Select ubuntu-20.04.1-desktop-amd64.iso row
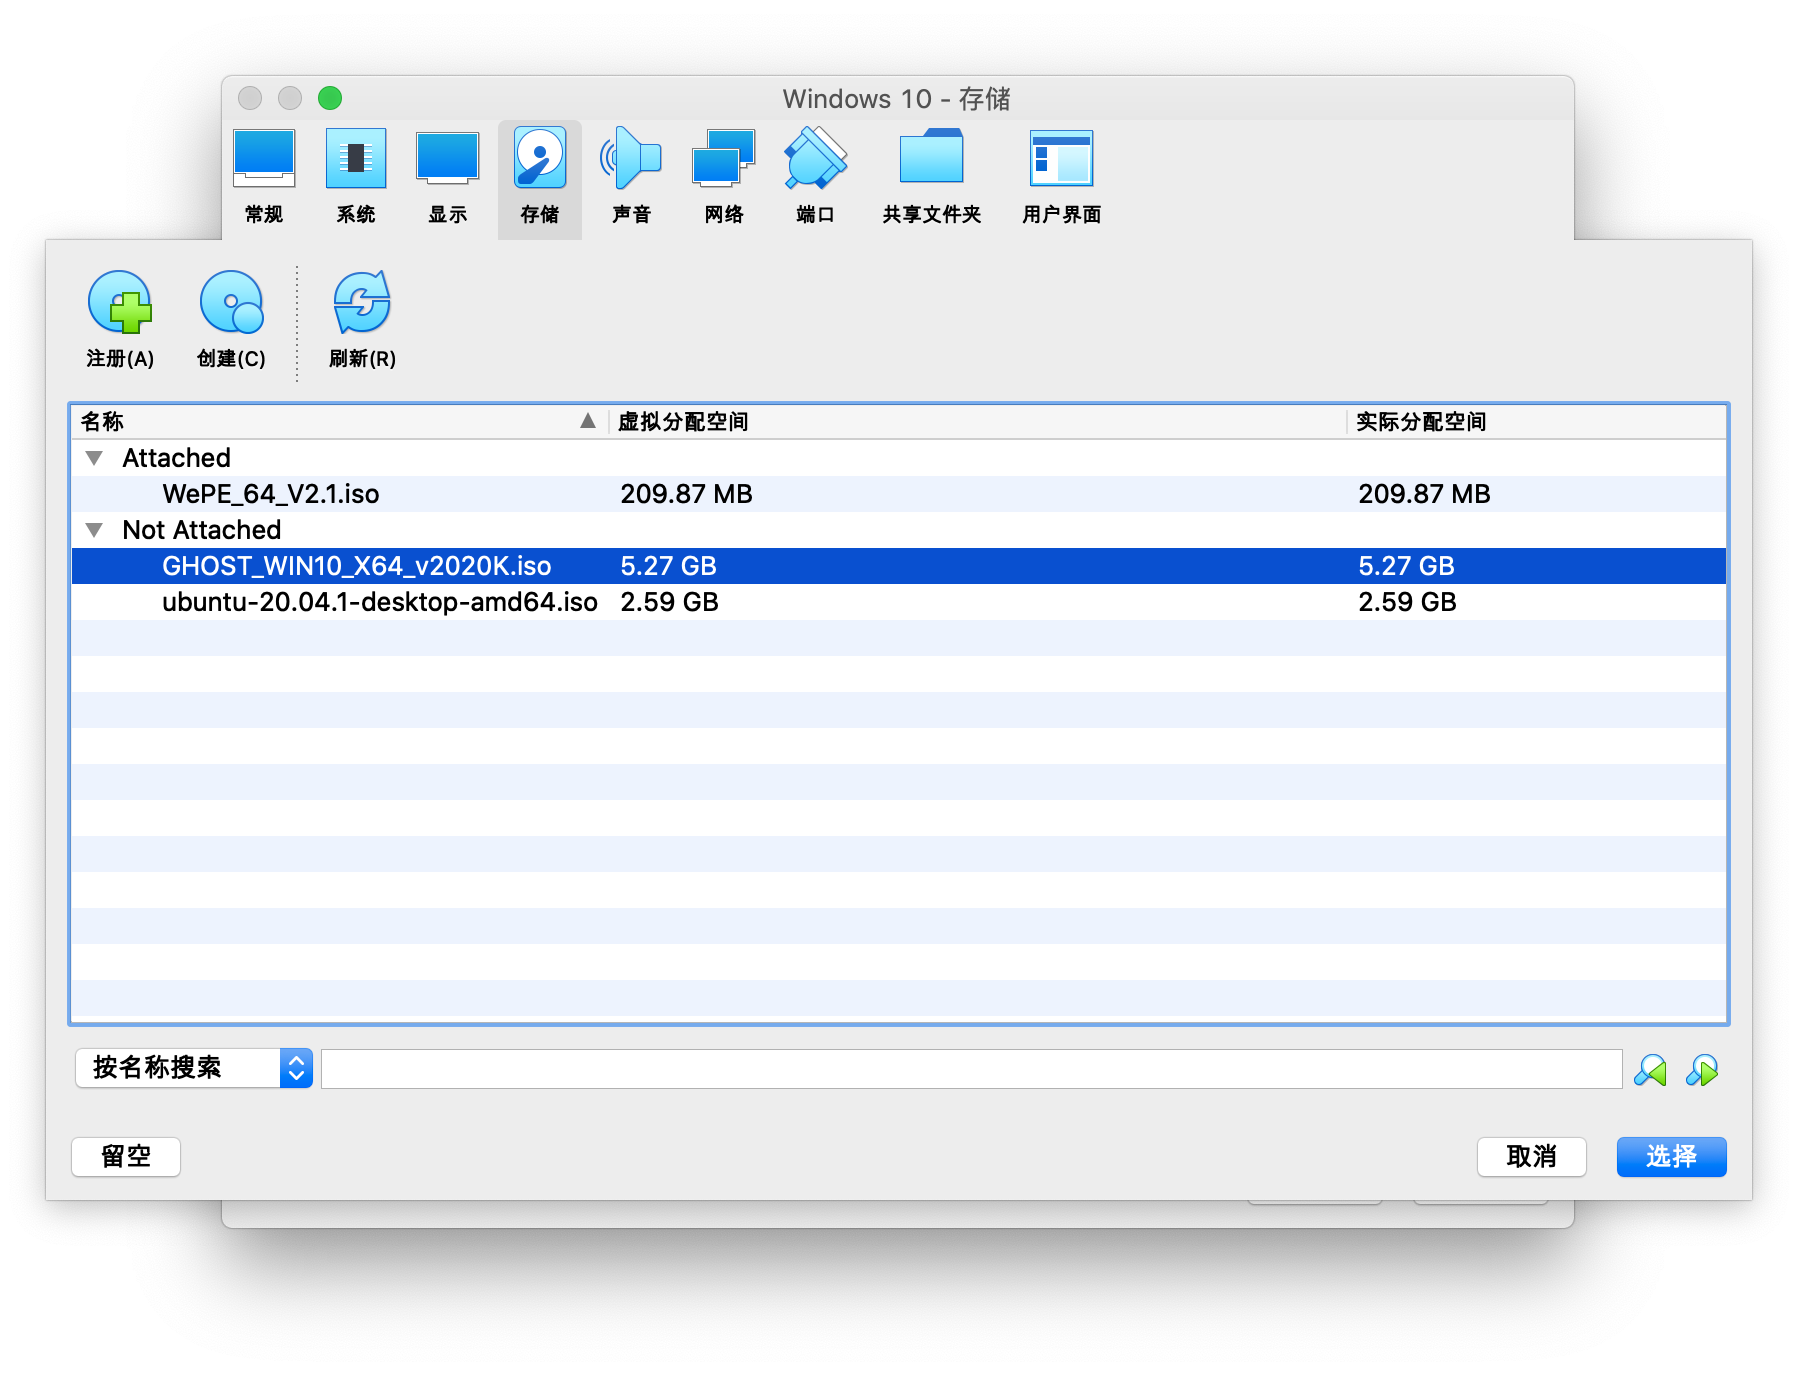Image resolution: width=1798 pixels, height=1376 pixels. click(x=380, y=602)
